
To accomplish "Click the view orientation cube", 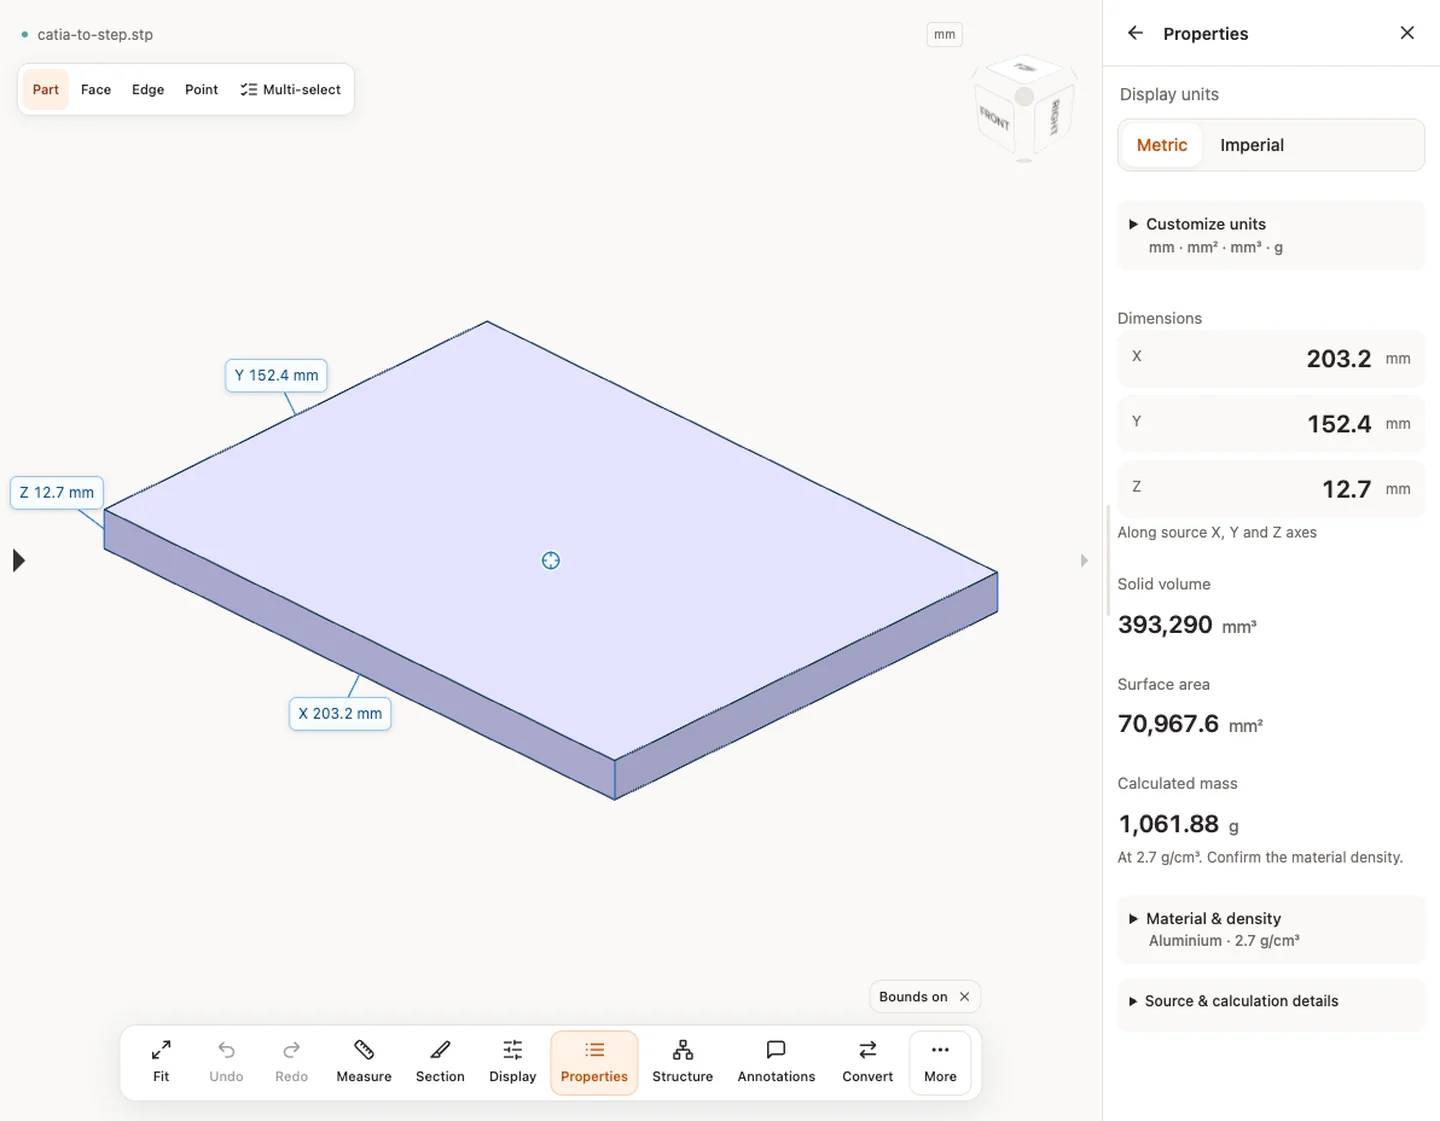I will (x=1025, y=108).
